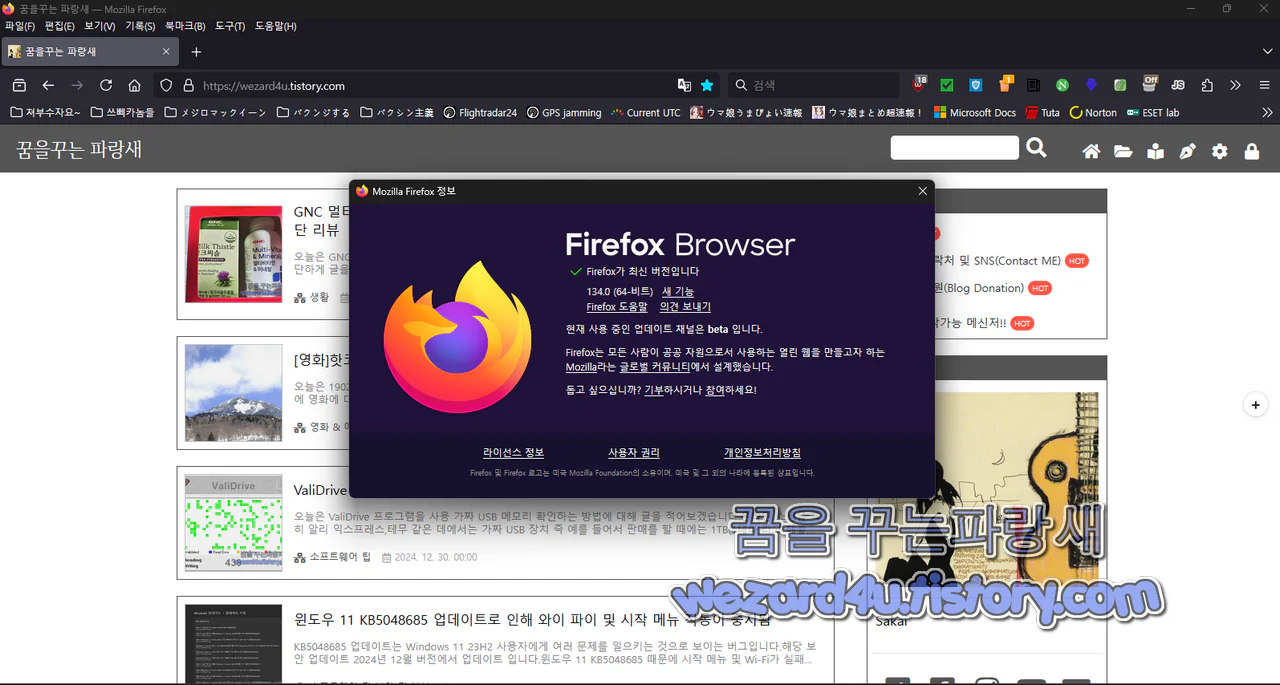This screenshot has width=1280, height=685.
Task: Go to the Firefox home page
Action: pos(135,86)
